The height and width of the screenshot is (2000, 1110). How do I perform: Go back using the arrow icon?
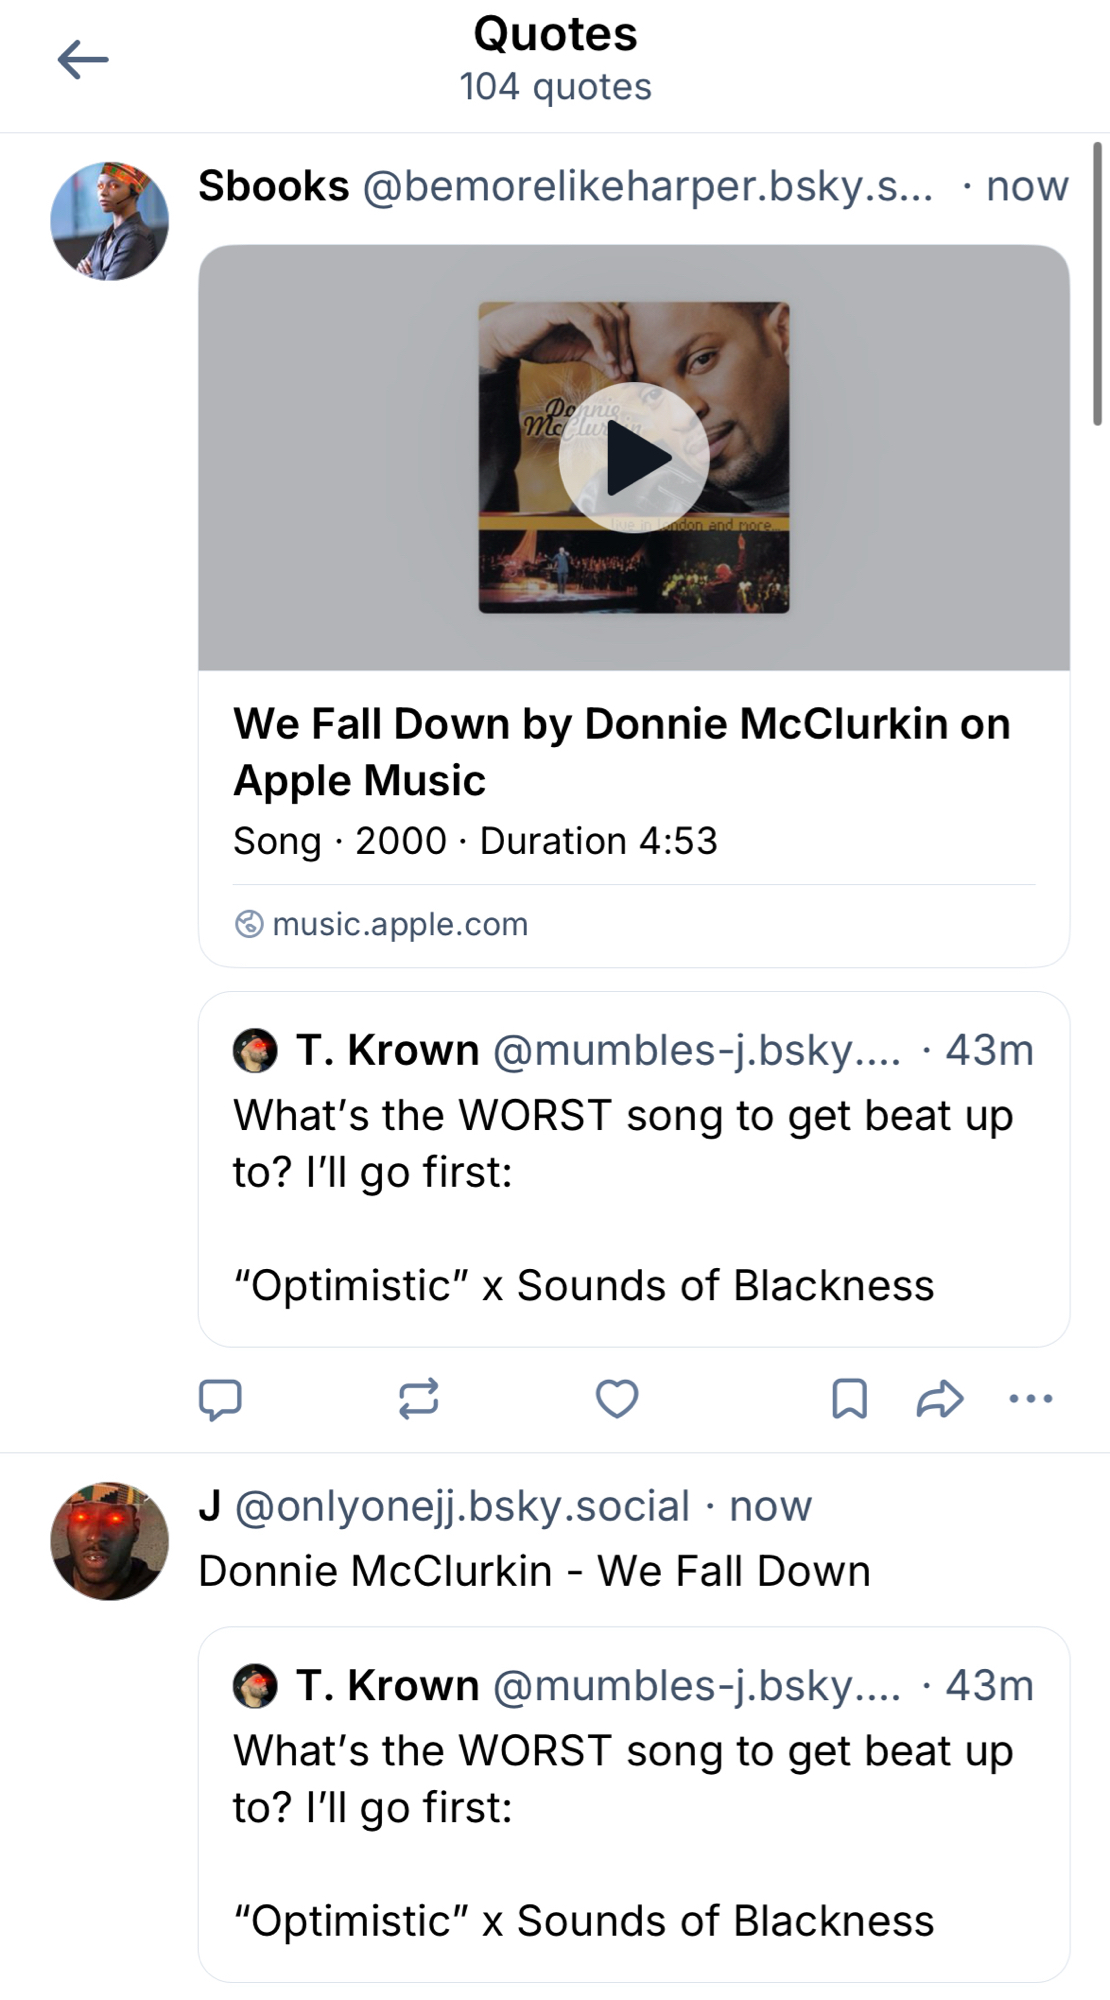click(x=83, y=60)
